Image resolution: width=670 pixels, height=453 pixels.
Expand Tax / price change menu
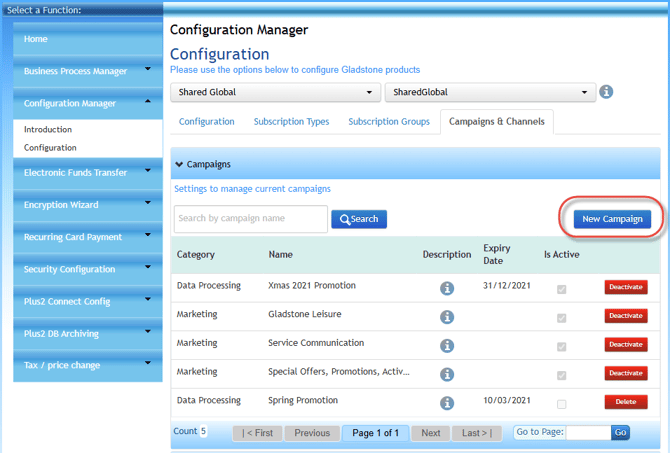point(88,365)
